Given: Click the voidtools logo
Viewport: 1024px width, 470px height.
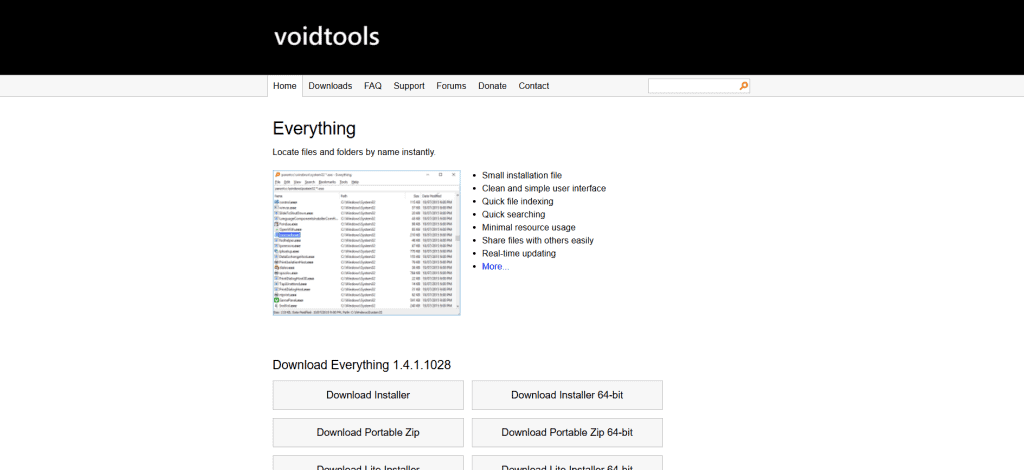Looking at the screenshot, I should coord(326,37).
